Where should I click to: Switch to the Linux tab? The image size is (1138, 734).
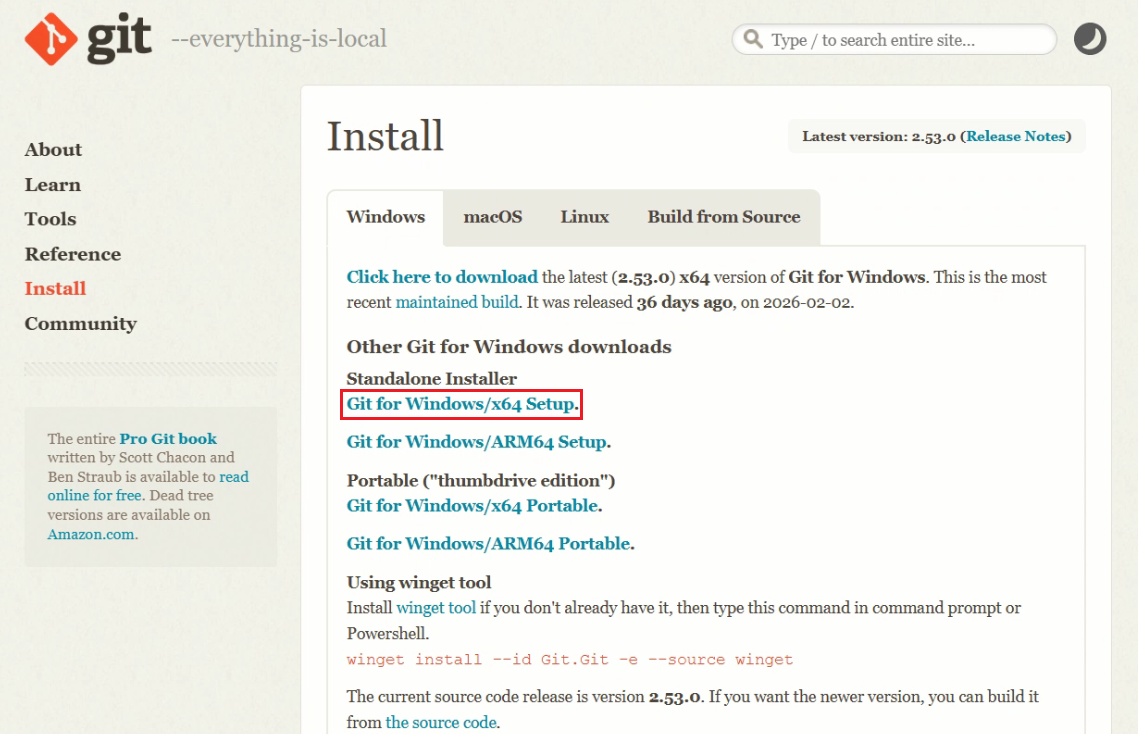coord(584,217)
